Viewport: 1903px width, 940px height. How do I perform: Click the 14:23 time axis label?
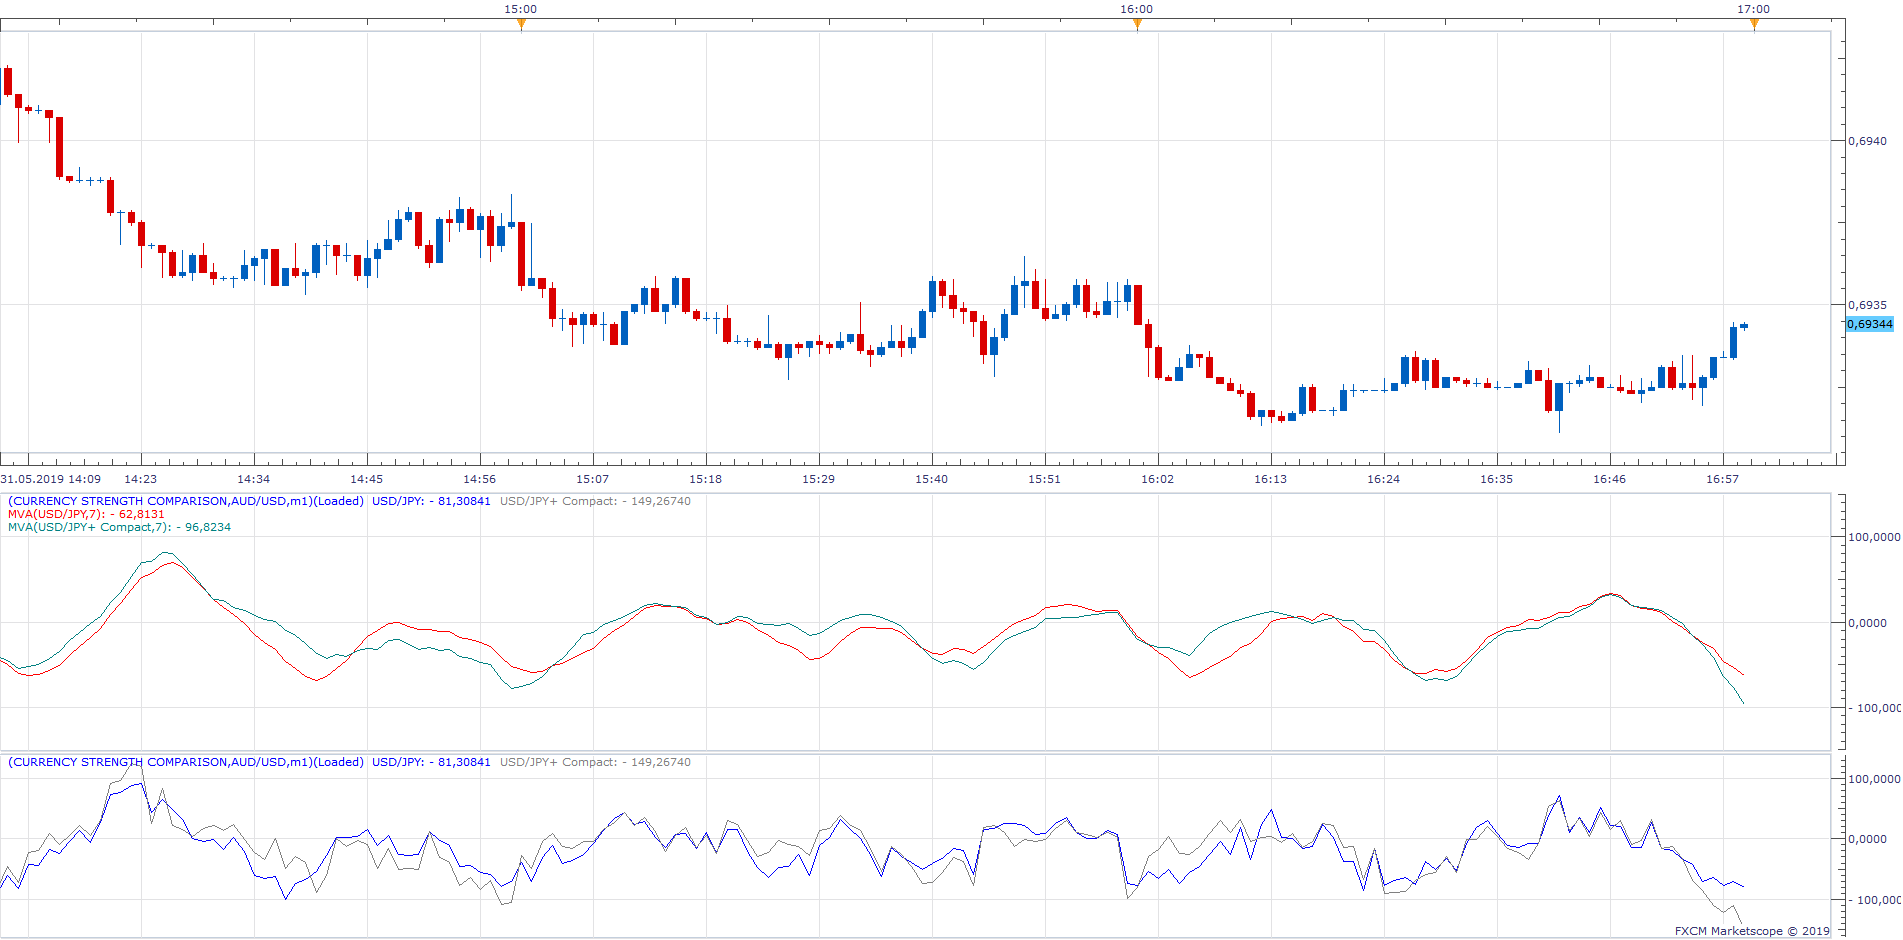coord(141,479)
